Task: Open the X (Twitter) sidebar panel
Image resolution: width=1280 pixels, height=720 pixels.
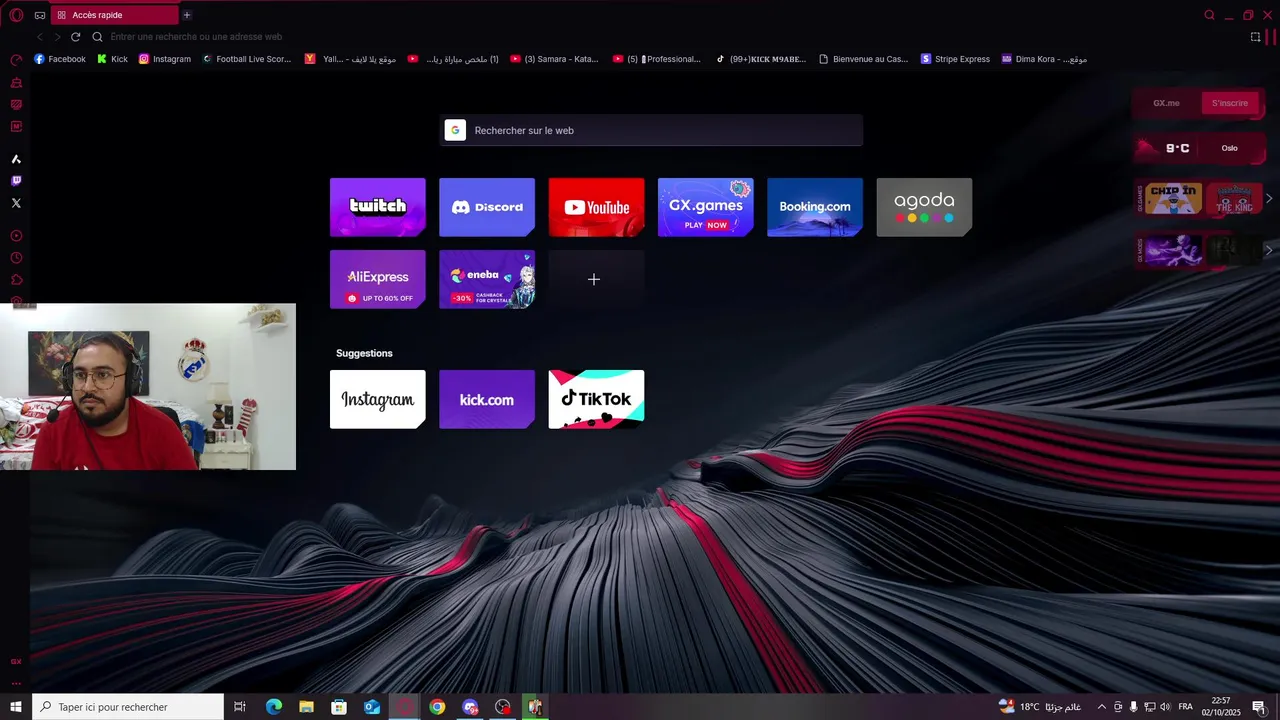Action: click(x=16, y=203)
